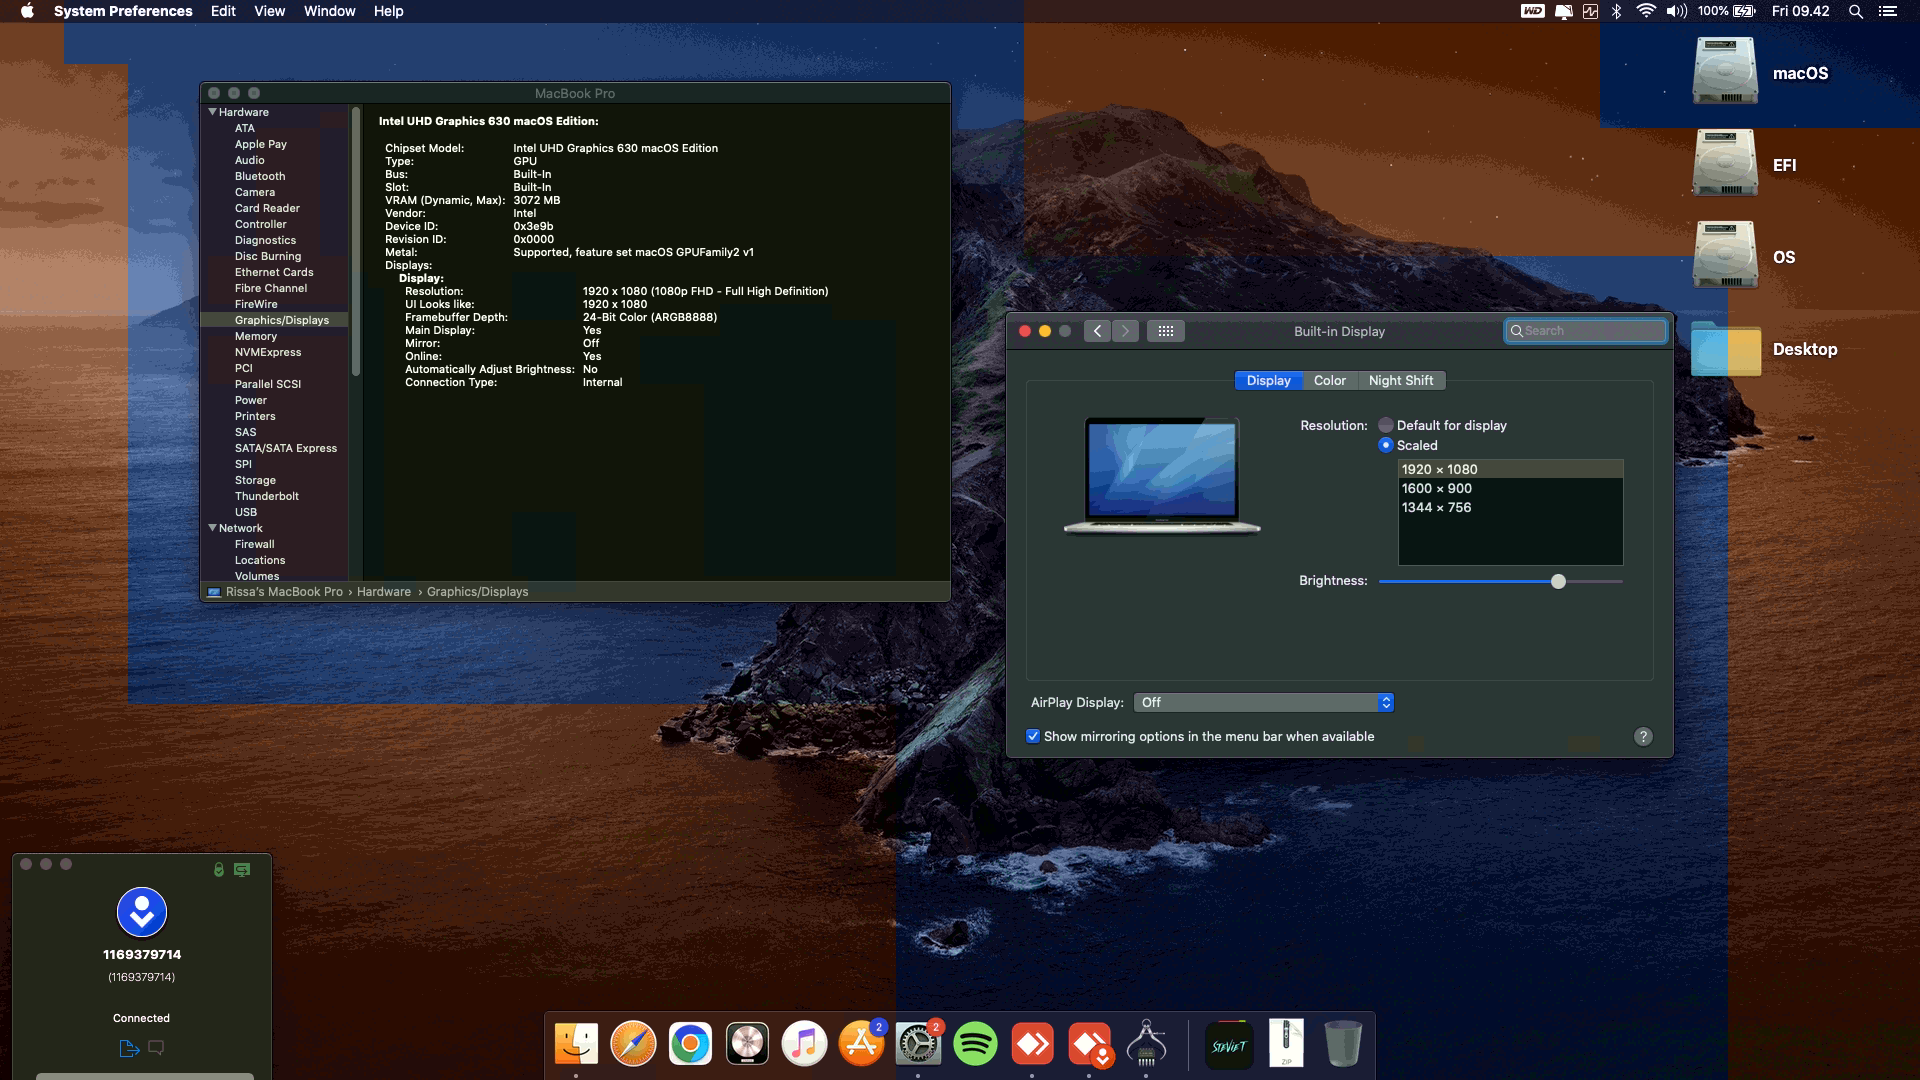Launch Safari from the Dock
This screenshot has height=1080, width=1920.
(x=633, y=1044)
